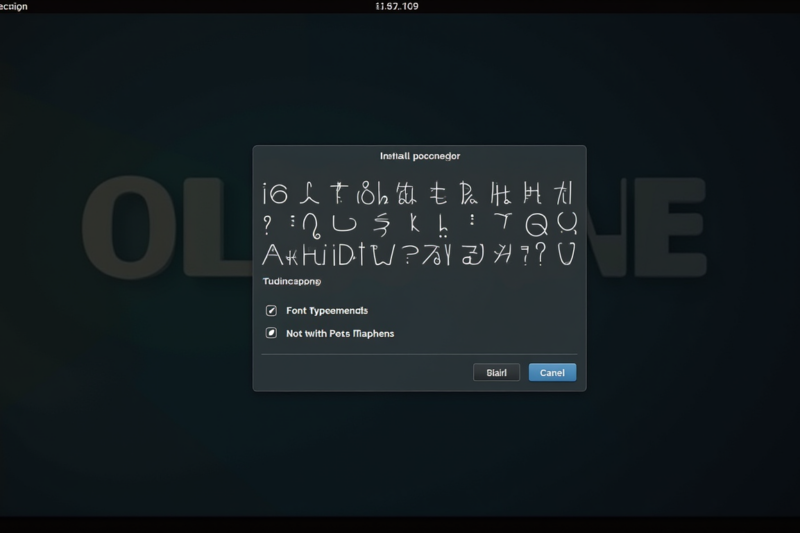Viewport: 800px width, 533px height.
Task: Click the Font Typeemencls label text
Action: (x=327, y=311)
